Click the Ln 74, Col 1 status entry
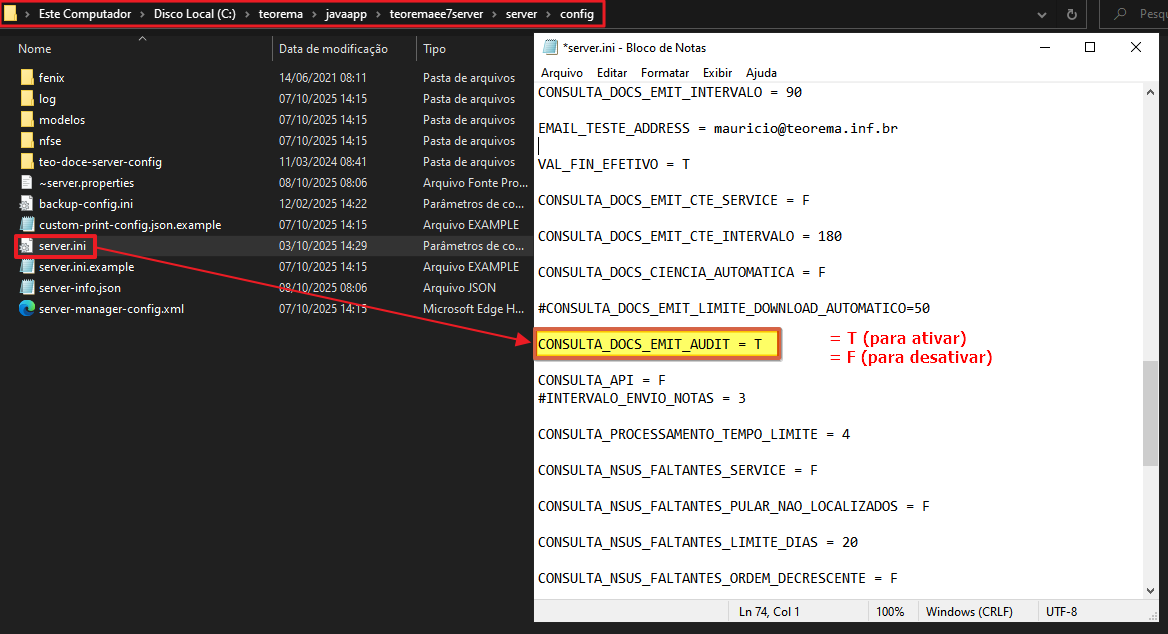1168x634 pixels. [x=769, y=612]
